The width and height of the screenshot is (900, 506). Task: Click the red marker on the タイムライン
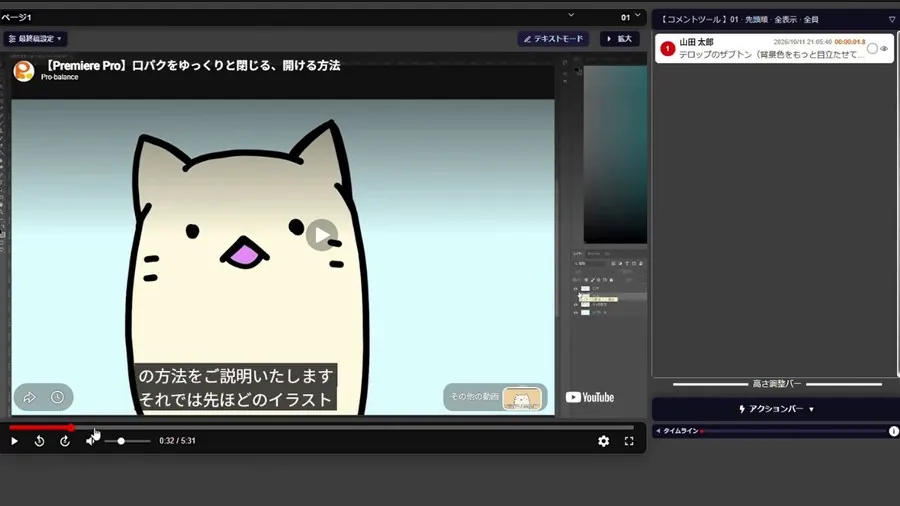(x=702, y=431)
